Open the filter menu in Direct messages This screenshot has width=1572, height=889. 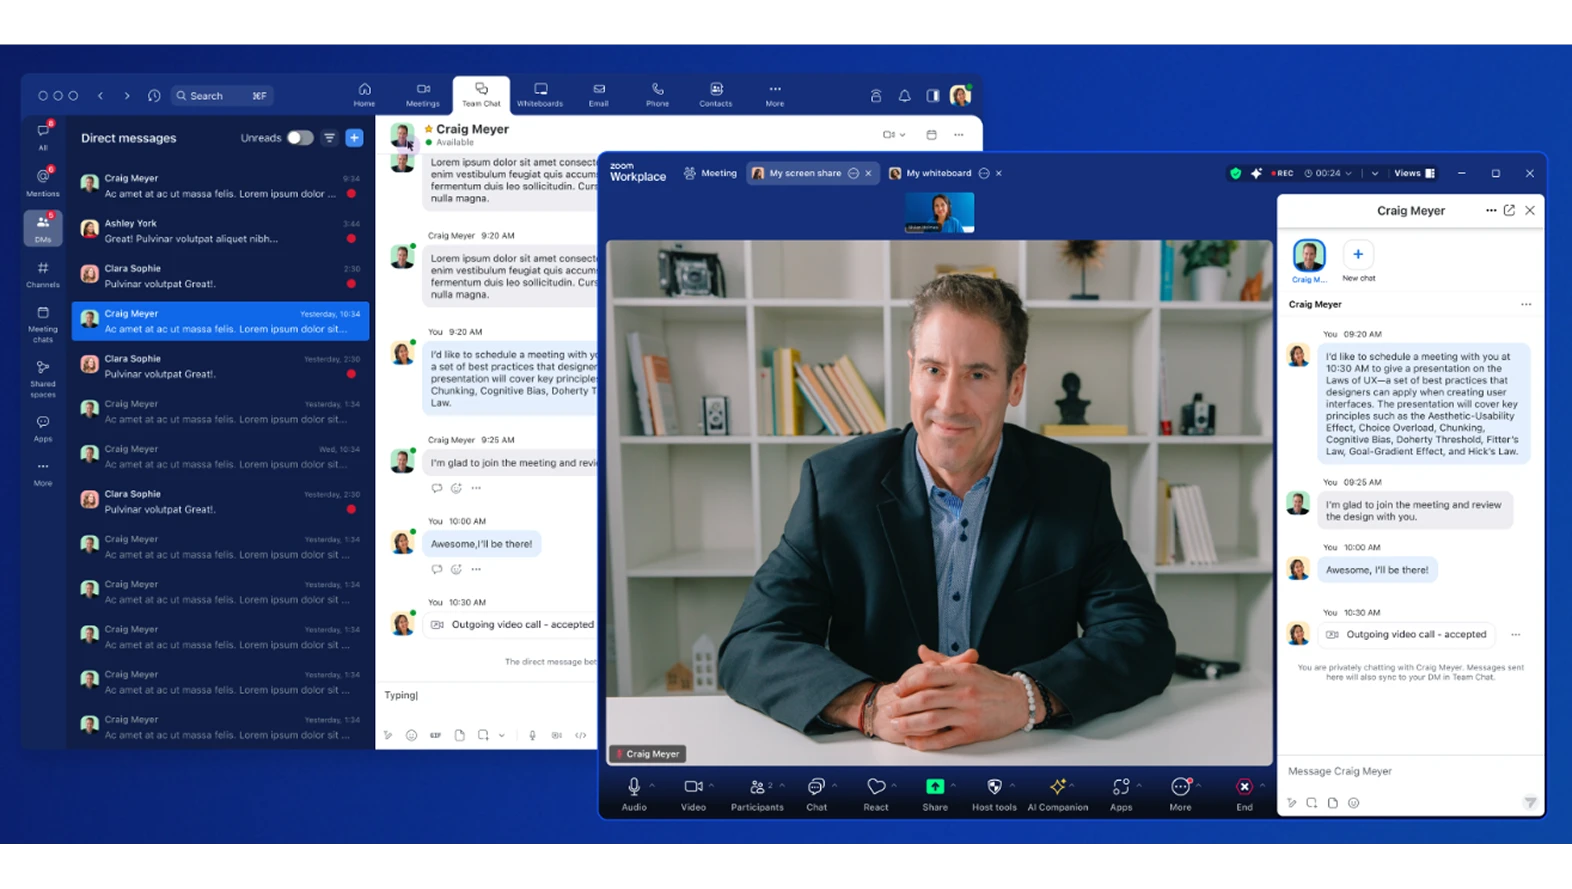tap(329, 138)
